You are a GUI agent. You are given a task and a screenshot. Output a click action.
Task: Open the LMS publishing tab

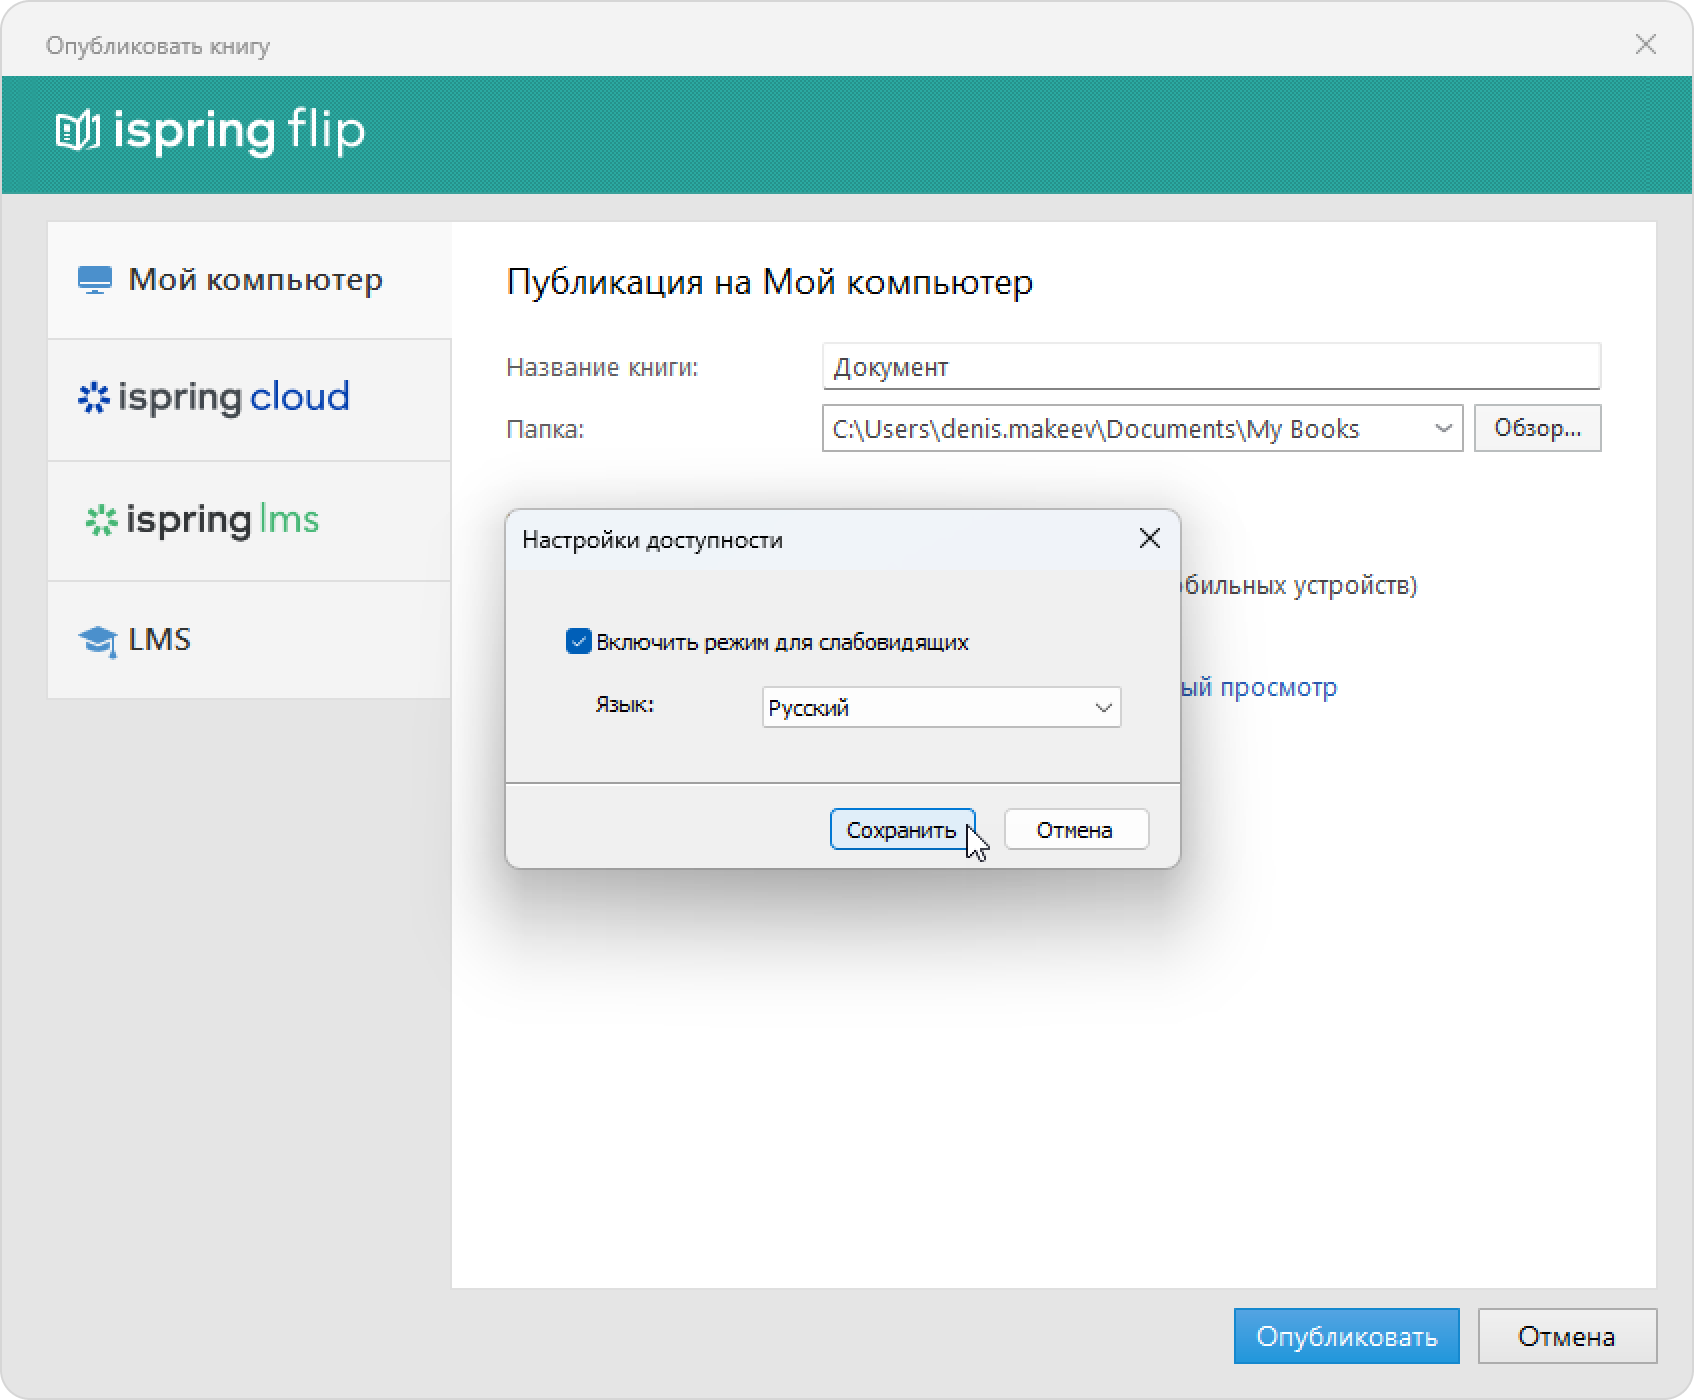pyautogui.click(x=249, y=640)
